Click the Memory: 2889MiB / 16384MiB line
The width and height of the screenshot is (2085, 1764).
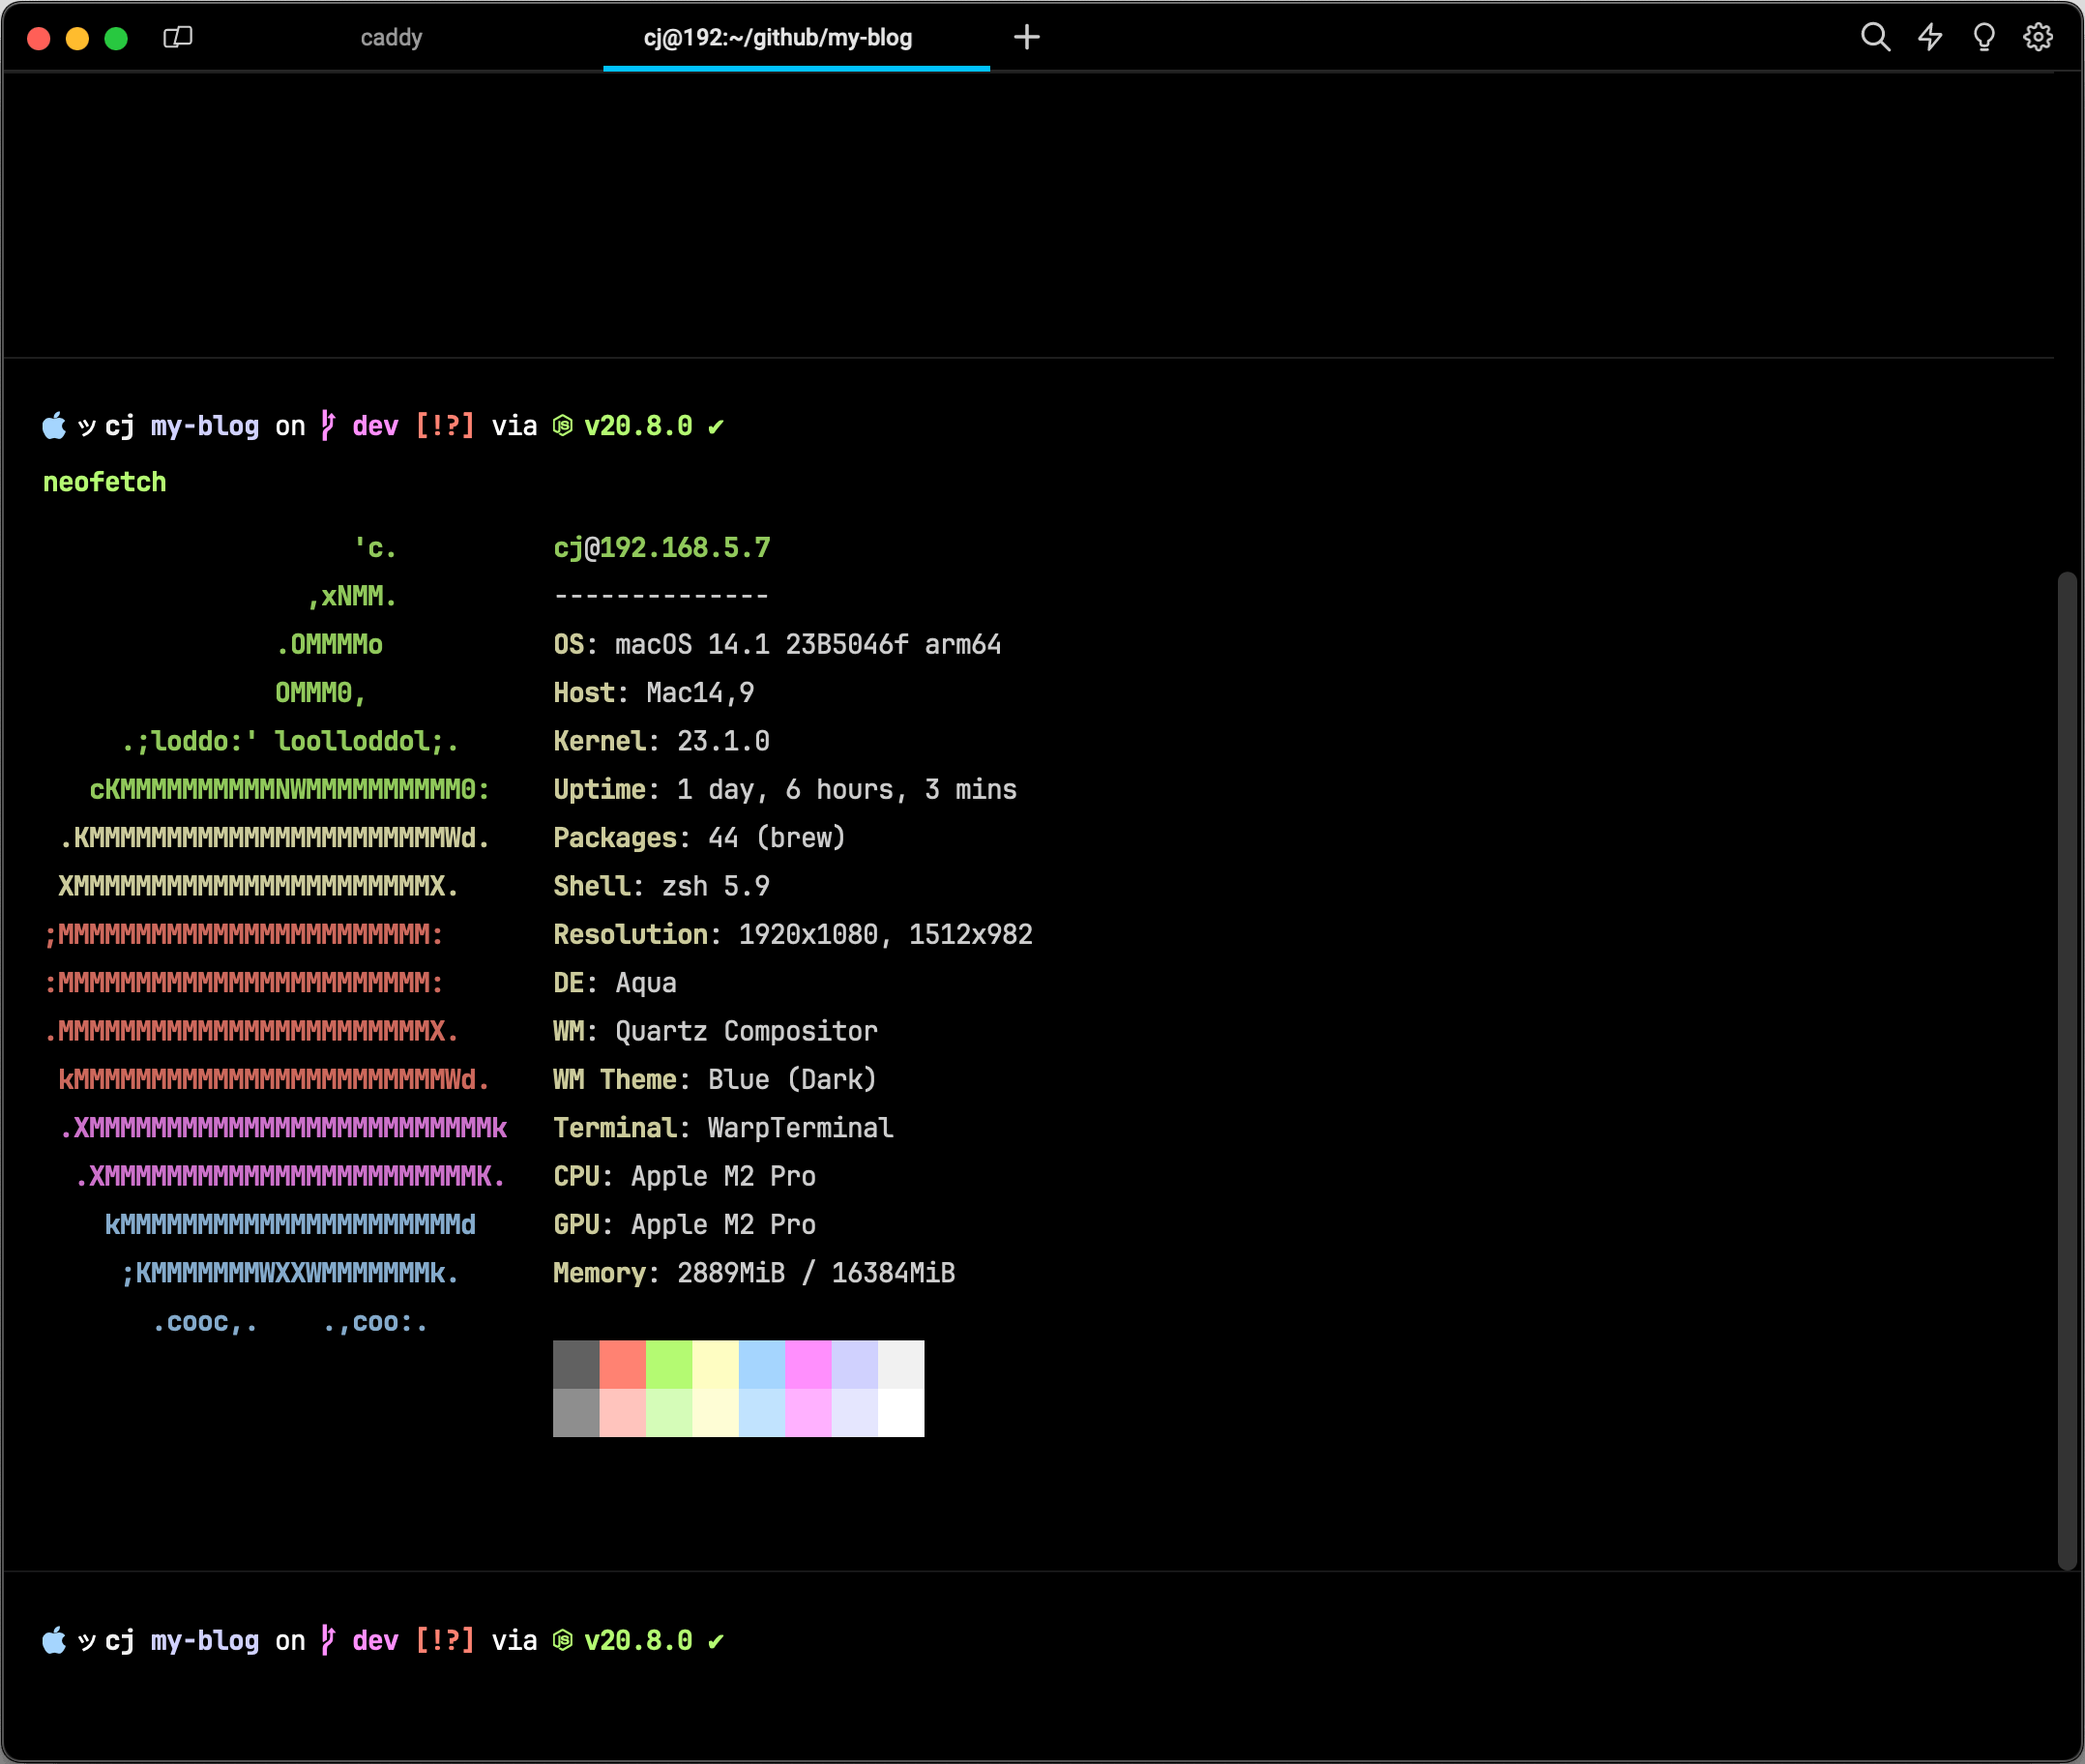point(754,1273)
